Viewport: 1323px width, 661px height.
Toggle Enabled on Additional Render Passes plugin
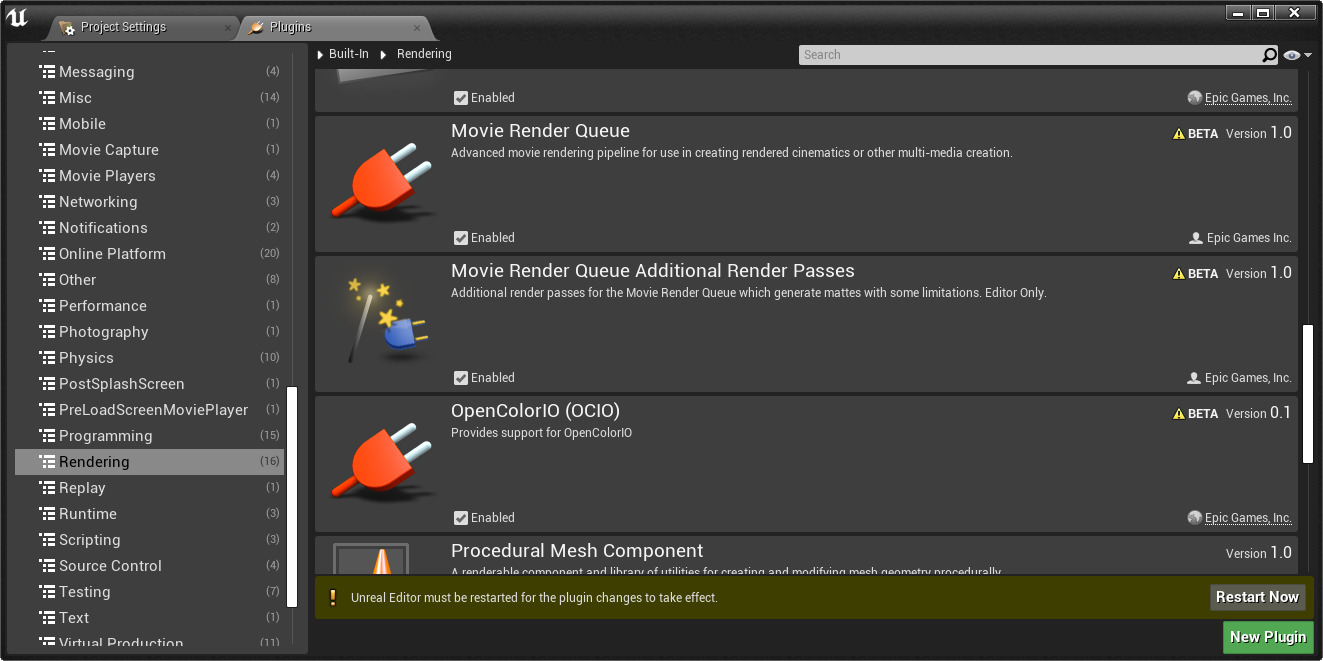462,378
